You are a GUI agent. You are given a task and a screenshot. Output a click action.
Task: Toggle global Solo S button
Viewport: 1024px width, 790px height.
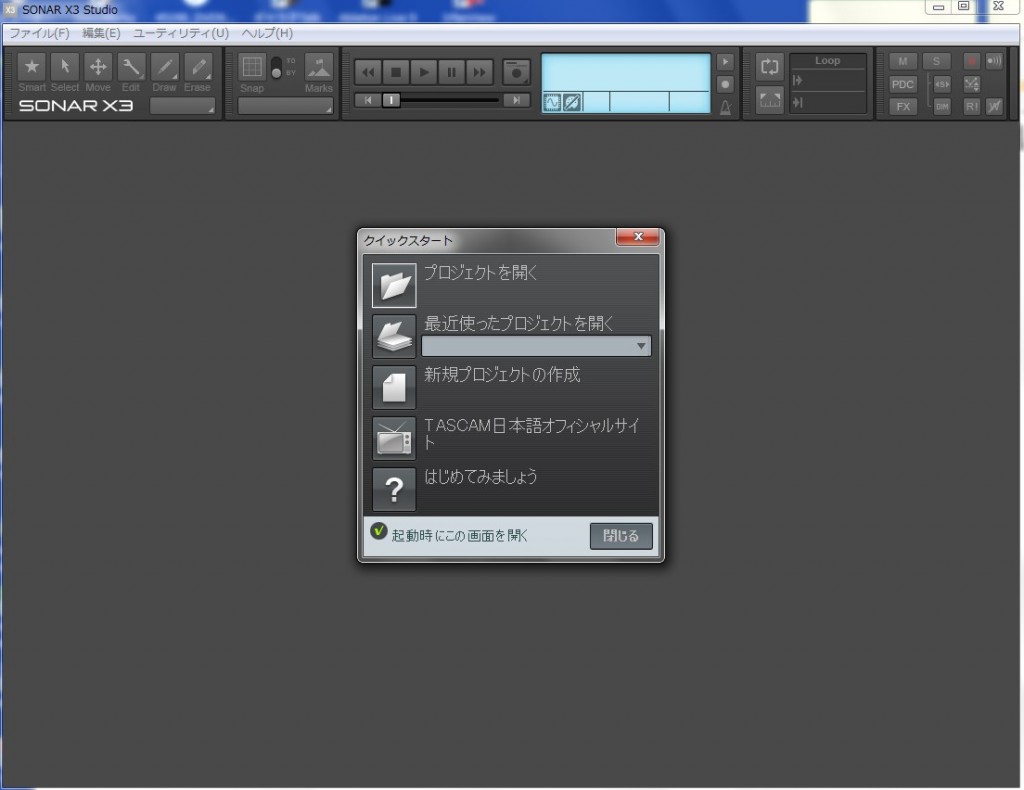[936, 61]
